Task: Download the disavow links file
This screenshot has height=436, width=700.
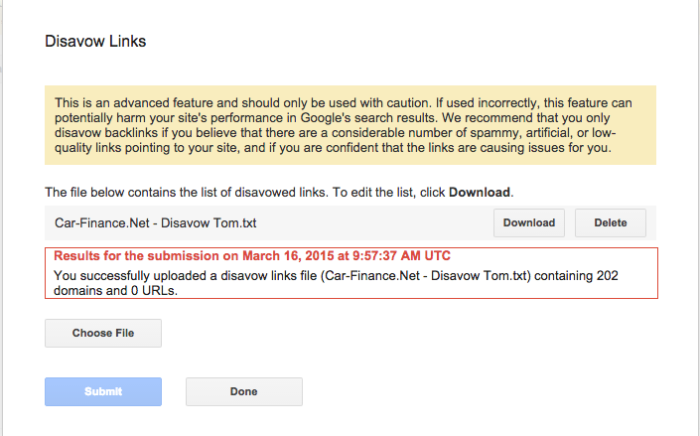Action: (529, 223)
